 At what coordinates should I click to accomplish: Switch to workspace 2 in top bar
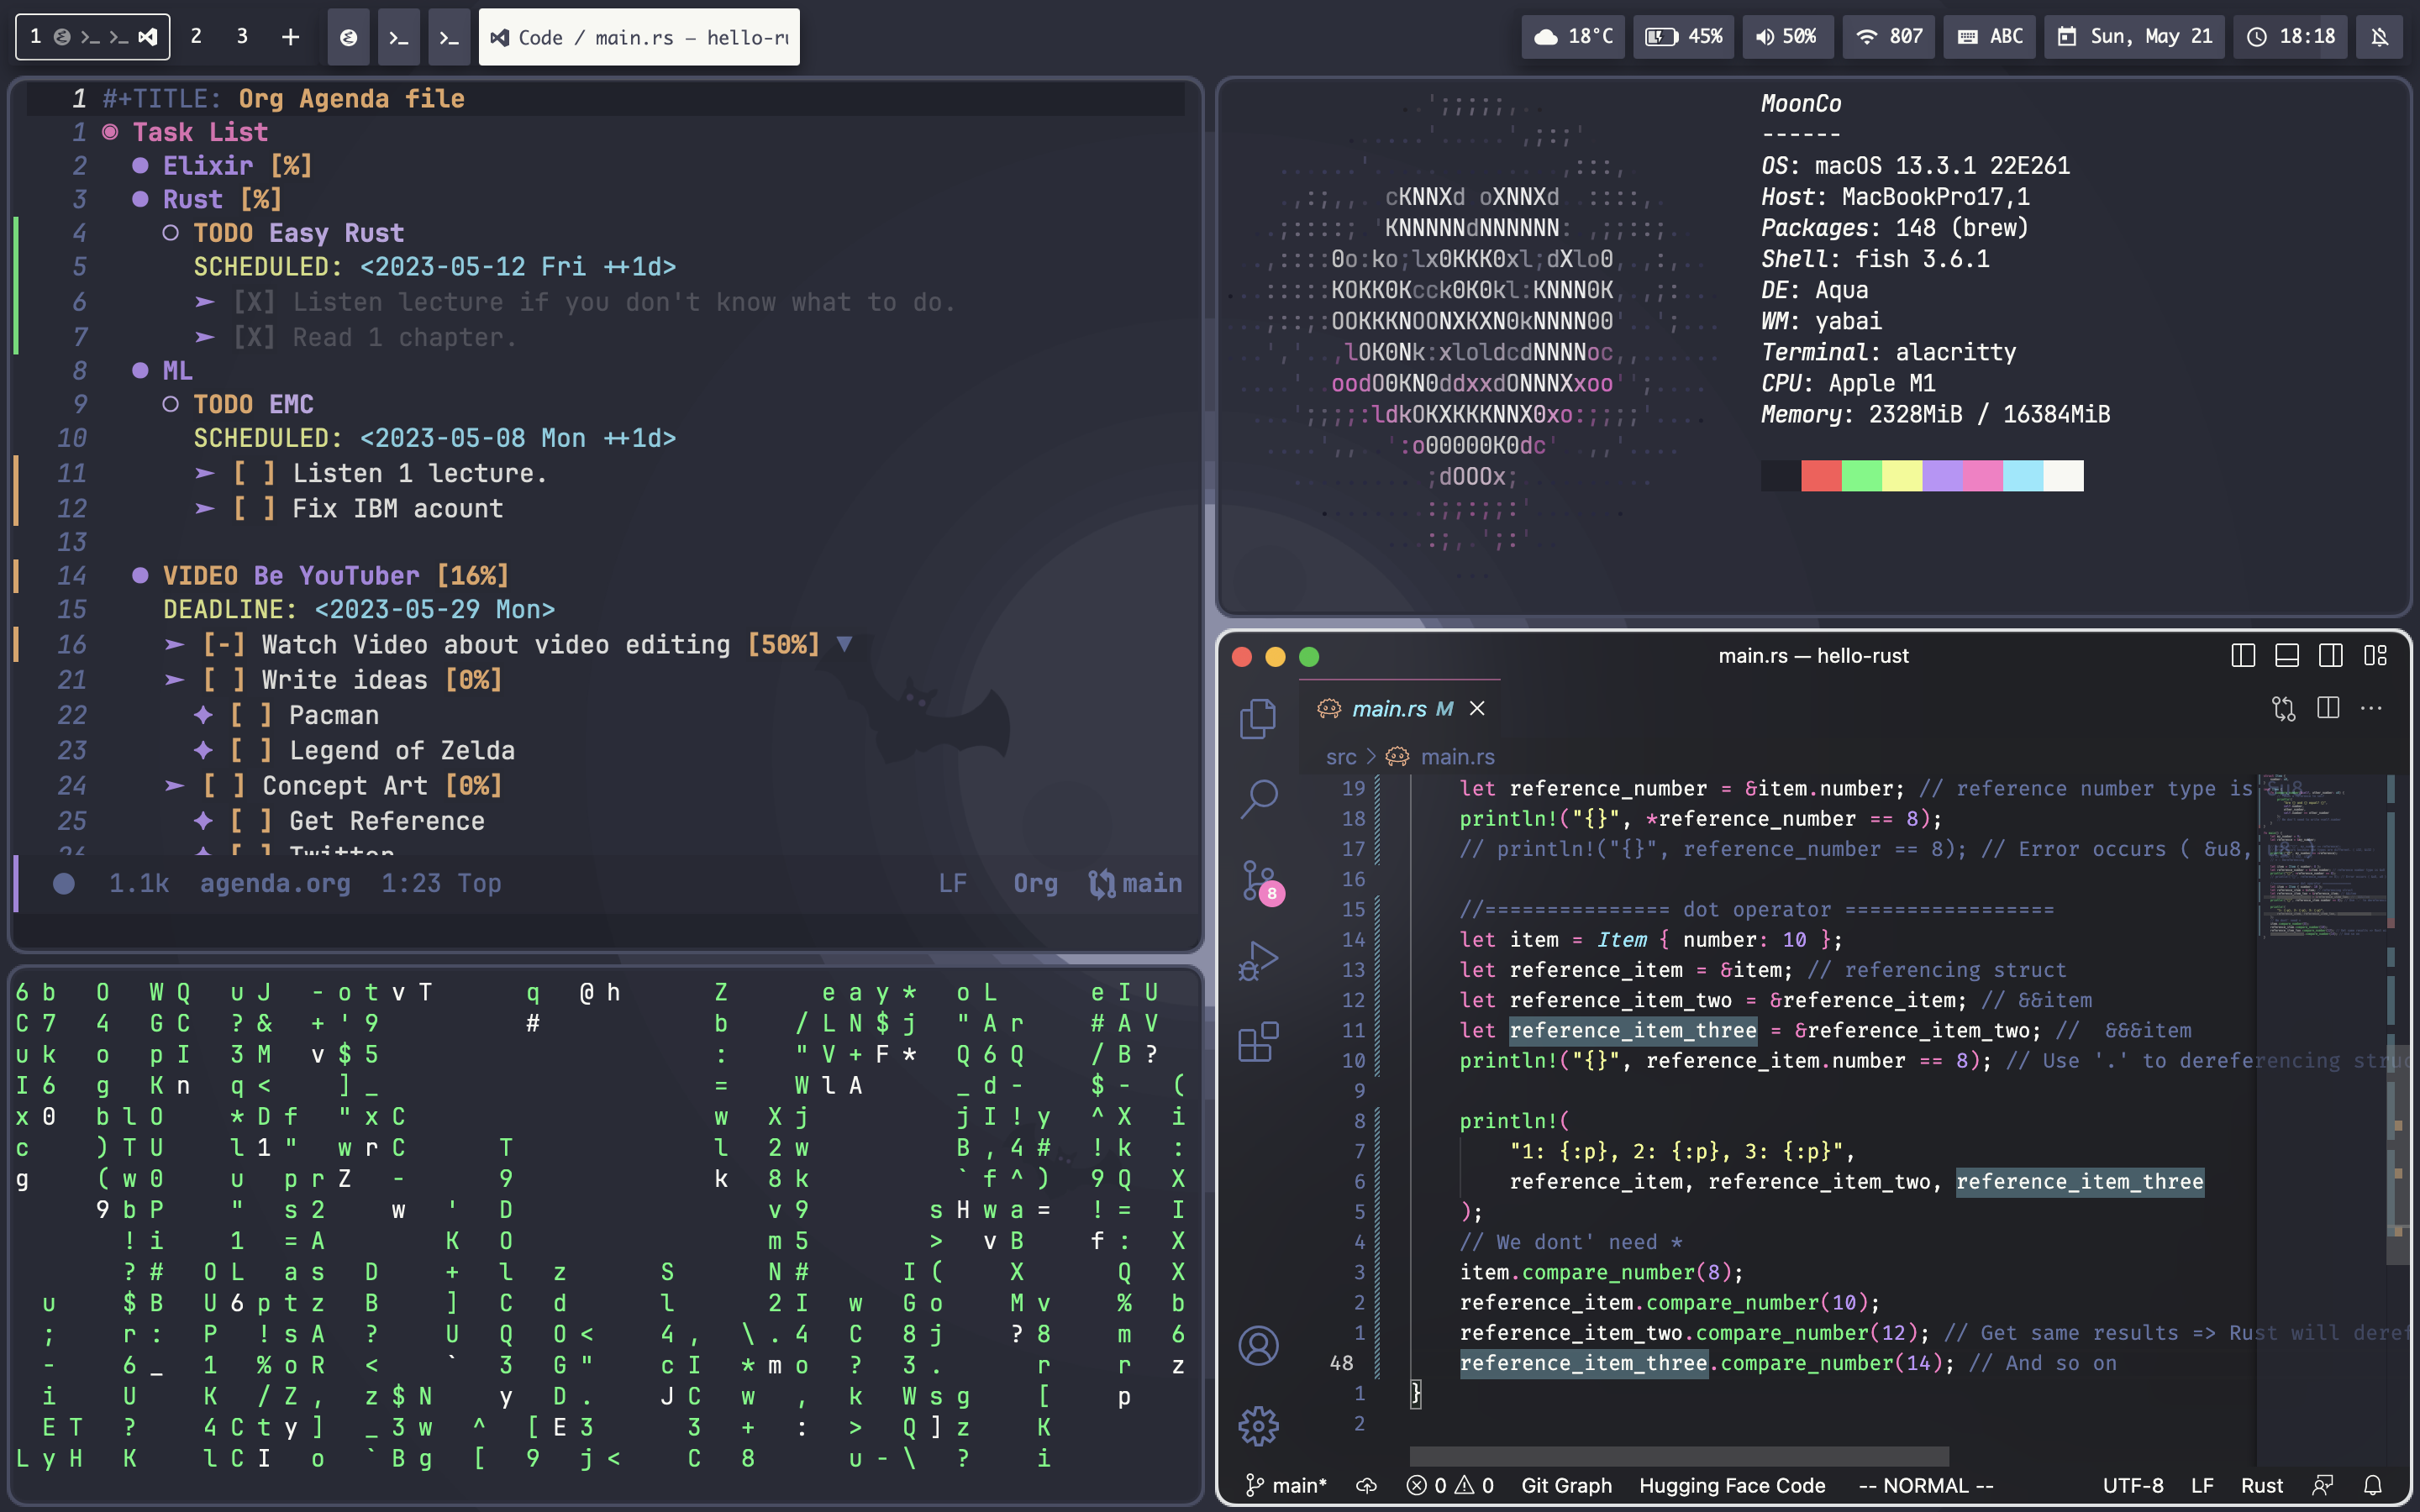pyautogui.click(x=196, y=37)
